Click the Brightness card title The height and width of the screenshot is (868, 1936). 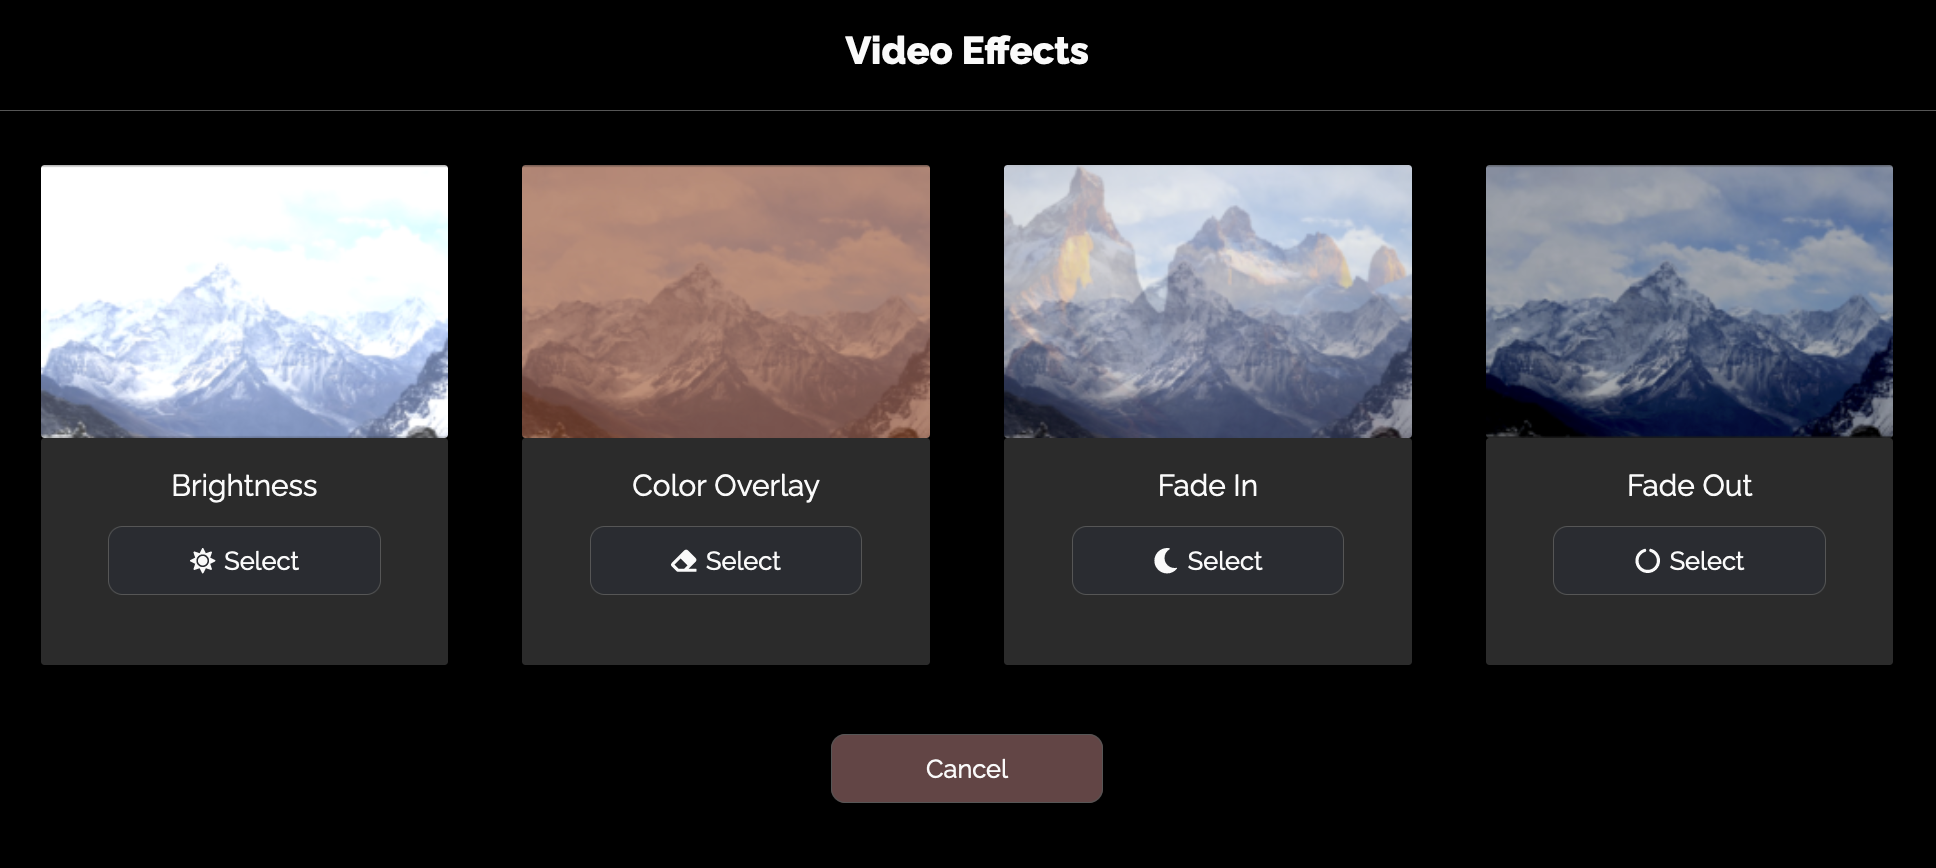(x=244, y=486)
